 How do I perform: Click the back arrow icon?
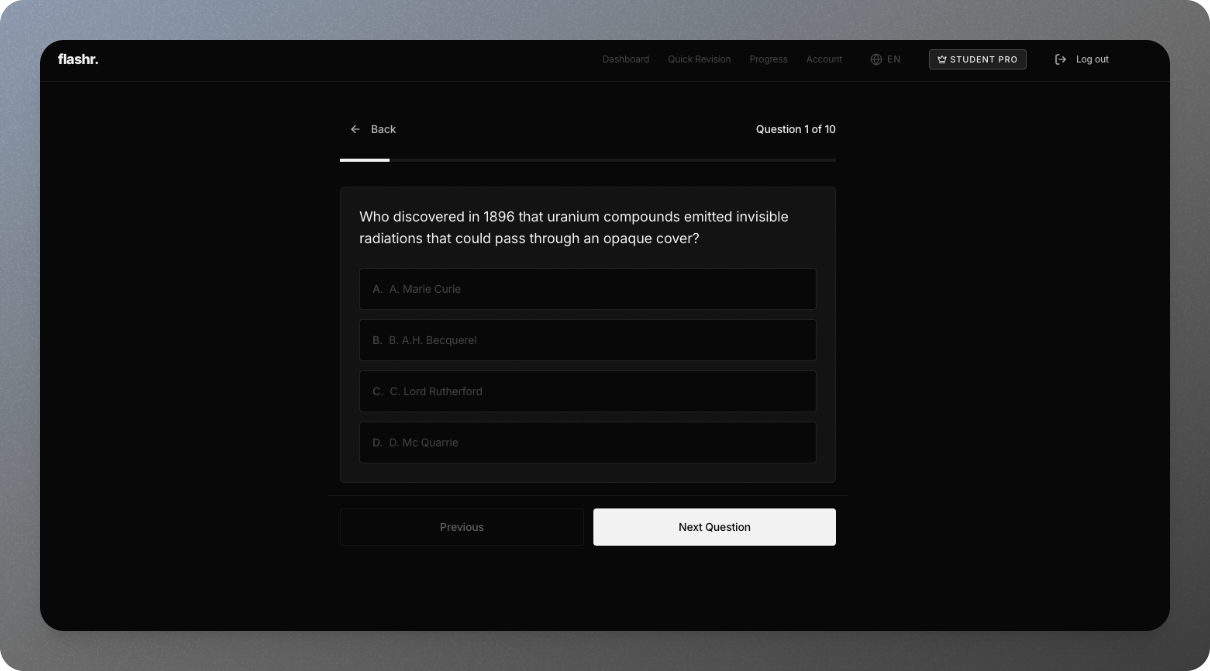pyautogui.click(x=355, y=129)
